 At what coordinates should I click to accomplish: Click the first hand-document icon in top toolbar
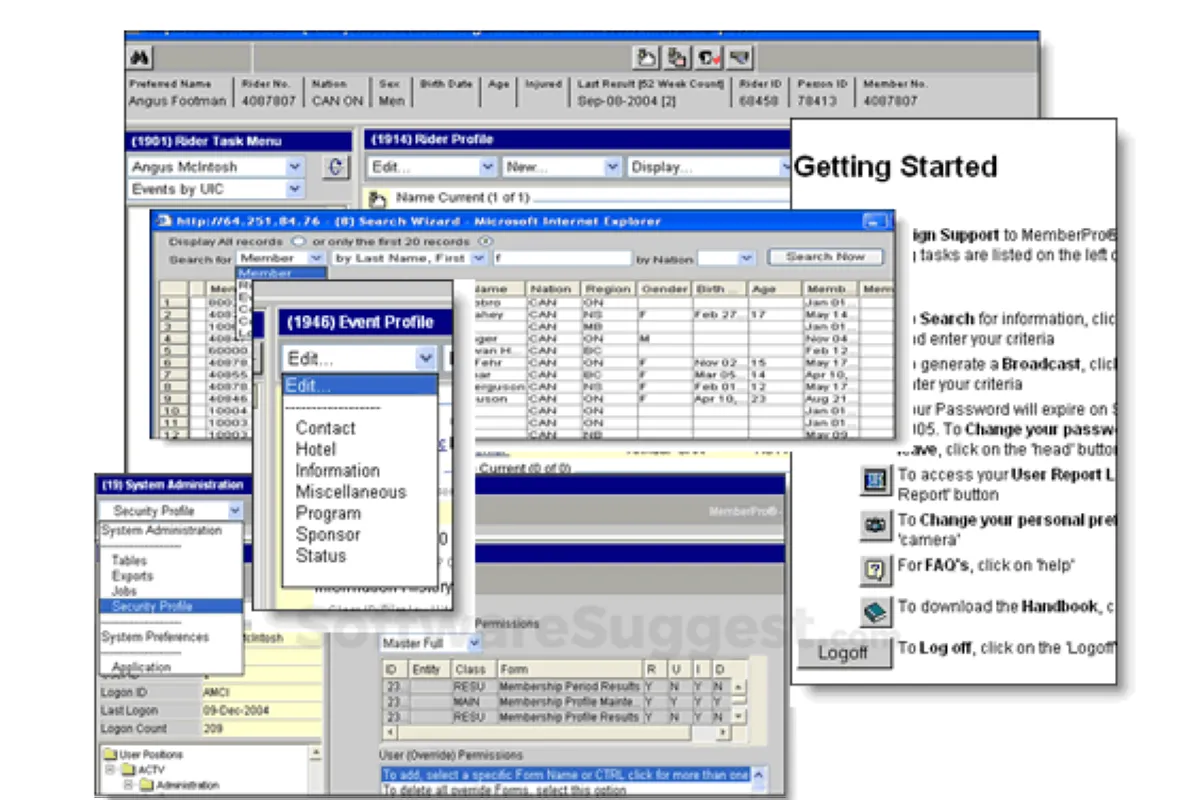click(647, 57)
